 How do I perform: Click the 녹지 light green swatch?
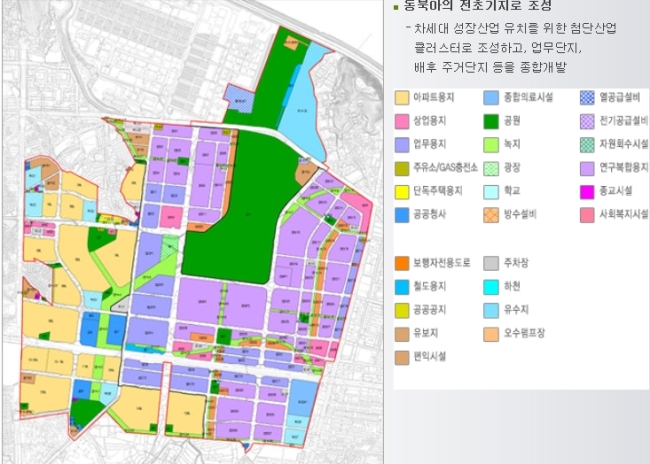(x=491, y=145)
